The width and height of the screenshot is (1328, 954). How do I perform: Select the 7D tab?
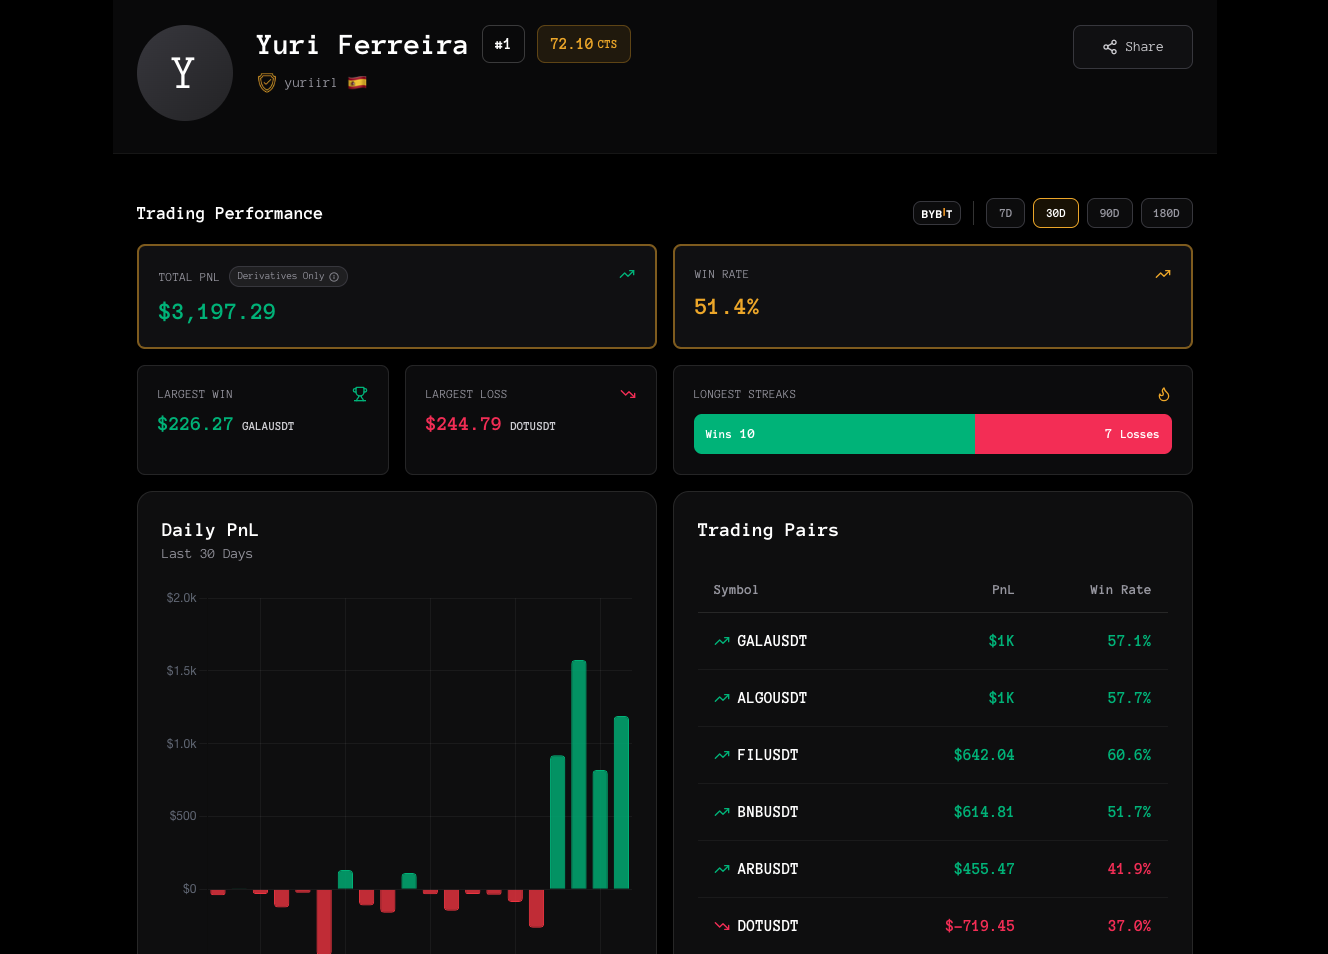(1005, 212)
